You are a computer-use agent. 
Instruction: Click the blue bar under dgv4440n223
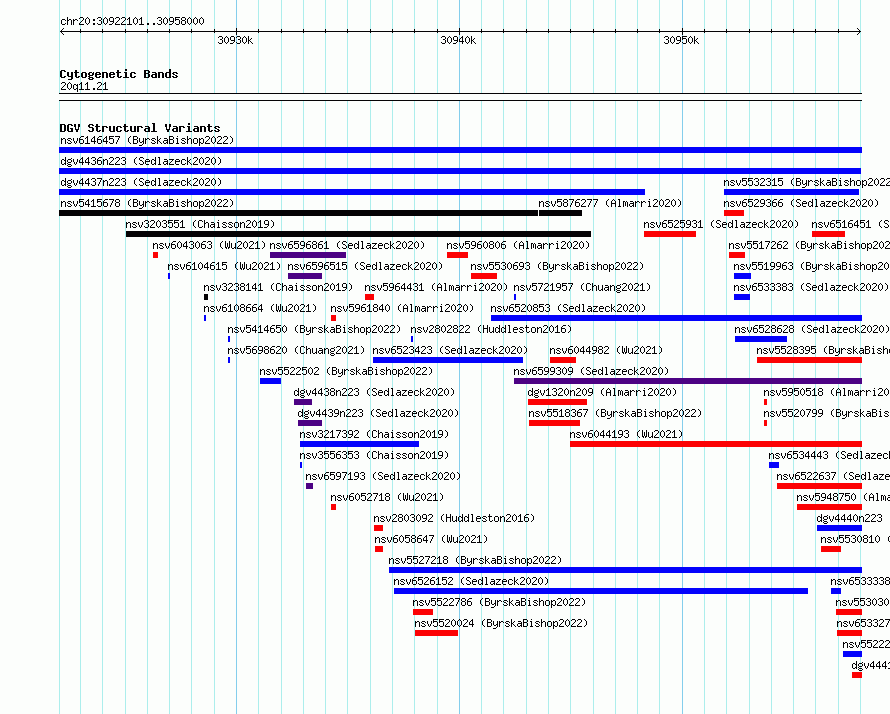[839, 528]
